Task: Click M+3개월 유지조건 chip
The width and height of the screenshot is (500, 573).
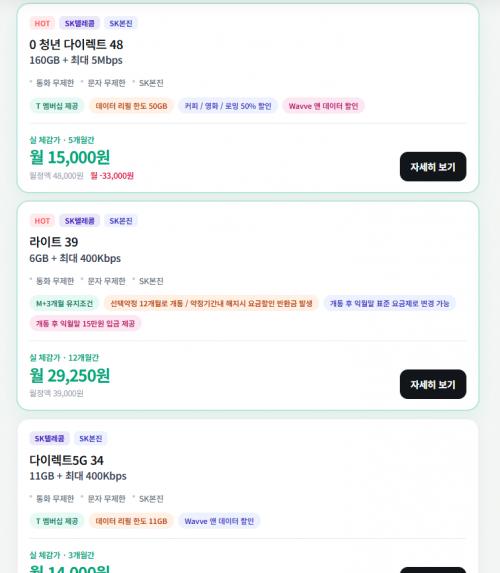Action: pyautogui.click(x=64, y=303)
